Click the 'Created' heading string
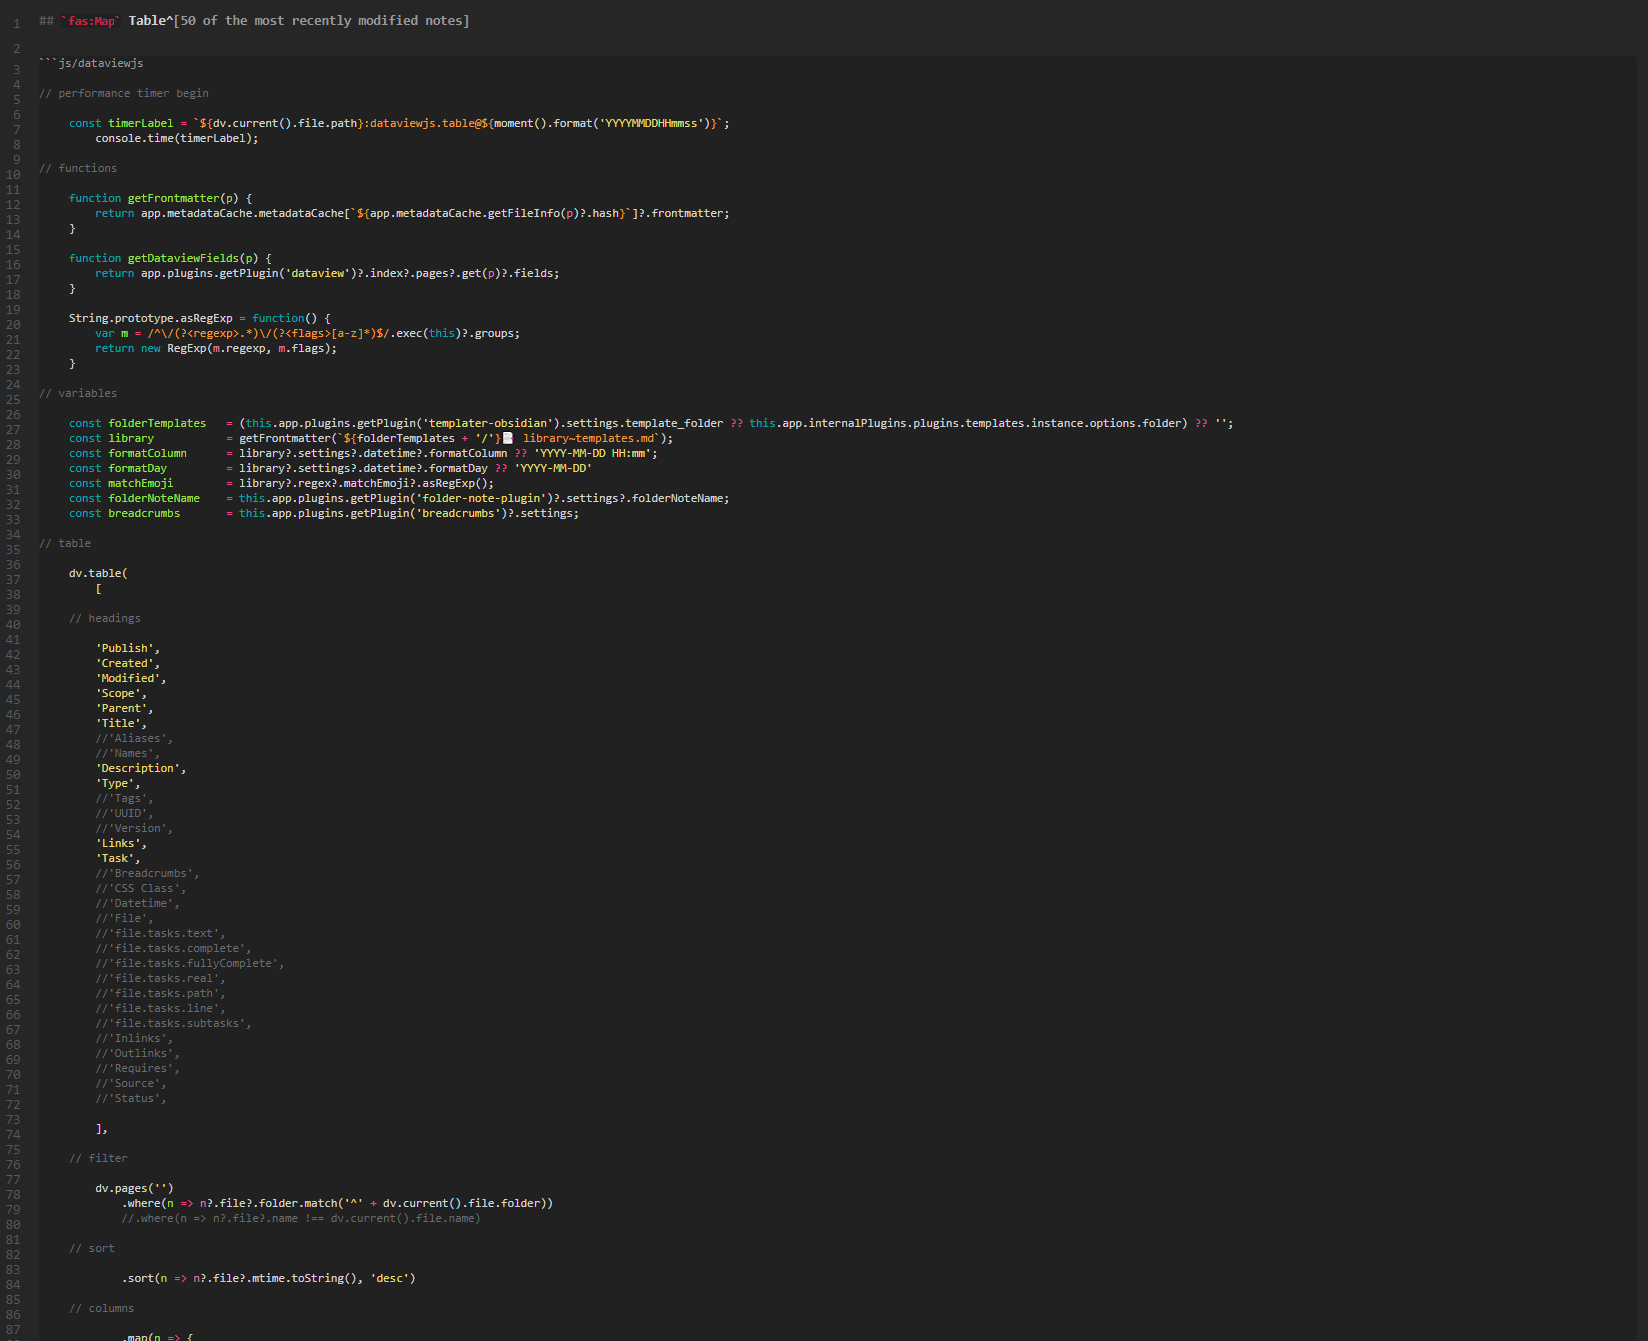The width and height of the screenshot is (1648, 1341). pos(125,663)
